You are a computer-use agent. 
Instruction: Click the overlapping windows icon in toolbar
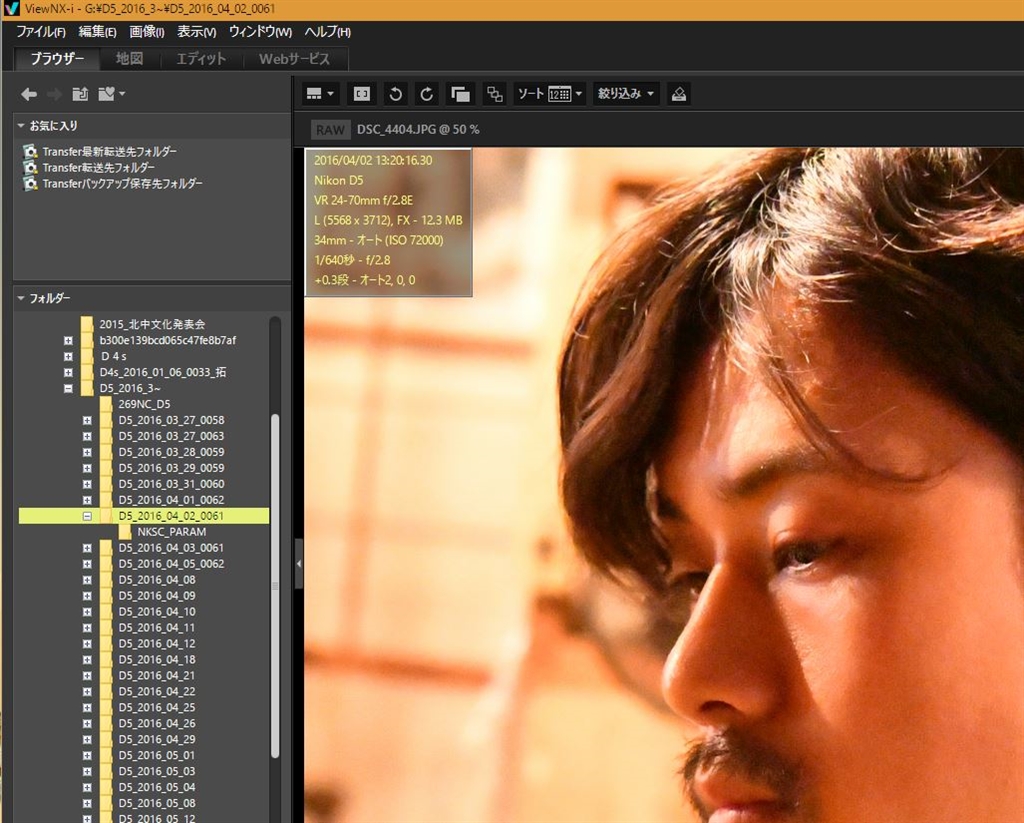click(x=460, y=94)
